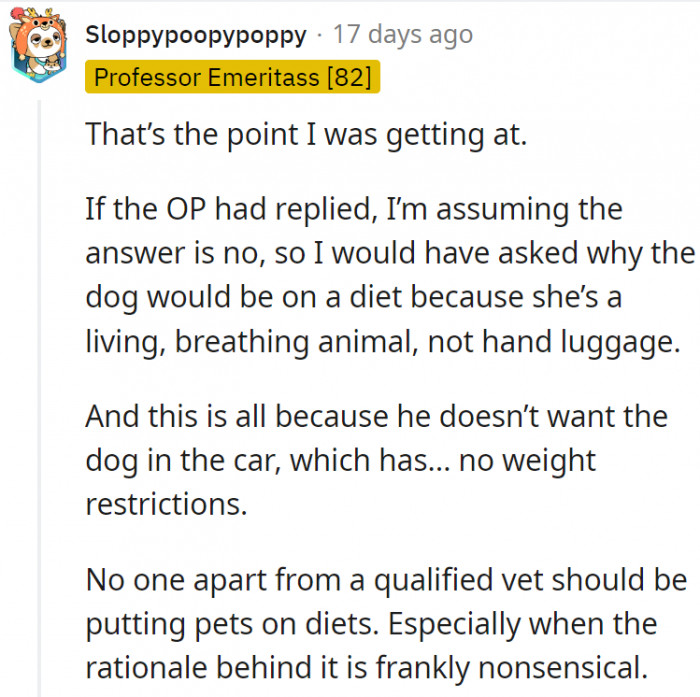
Task: Click the word "restrictions." in the comment
Action: pos(165,503)
